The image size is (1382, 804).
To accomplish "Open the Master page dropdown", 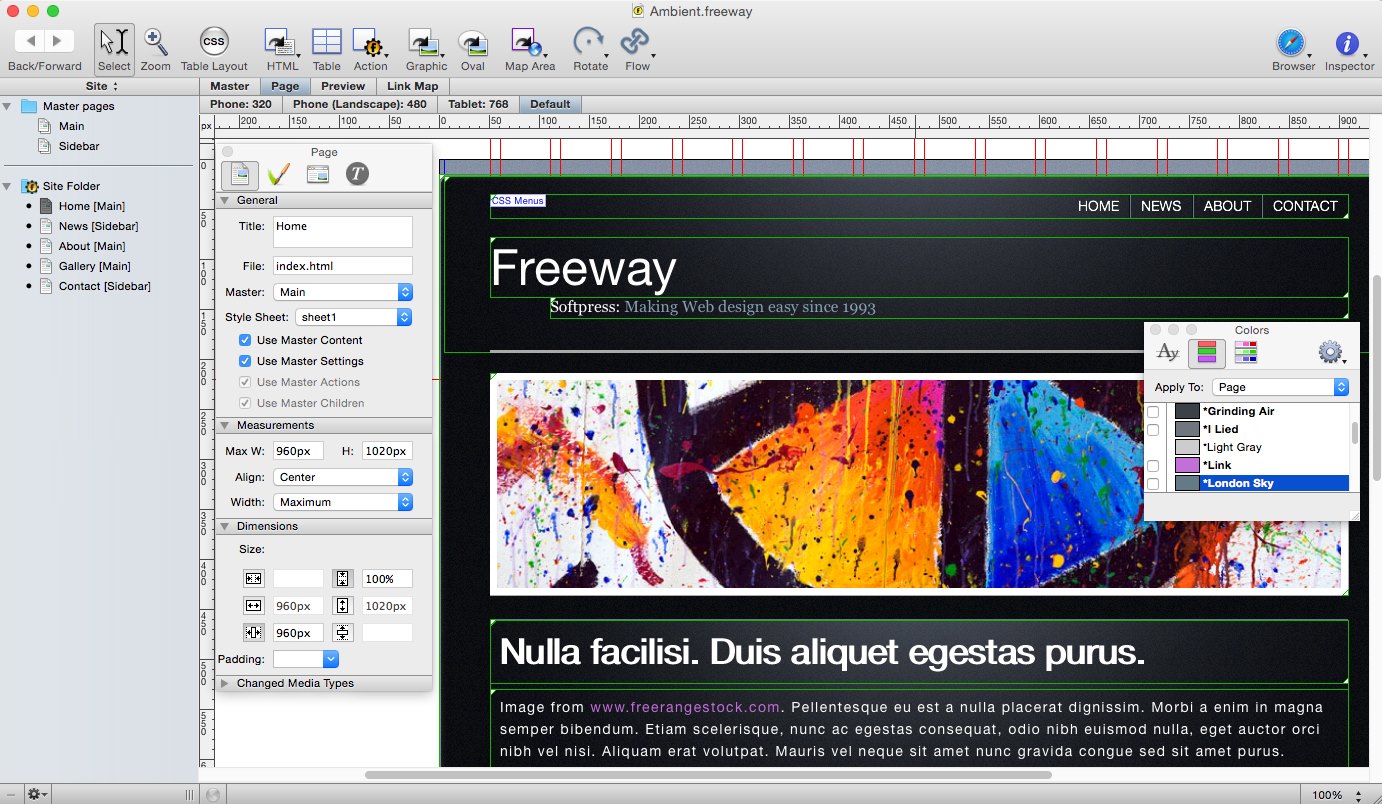I will point(343,292).
